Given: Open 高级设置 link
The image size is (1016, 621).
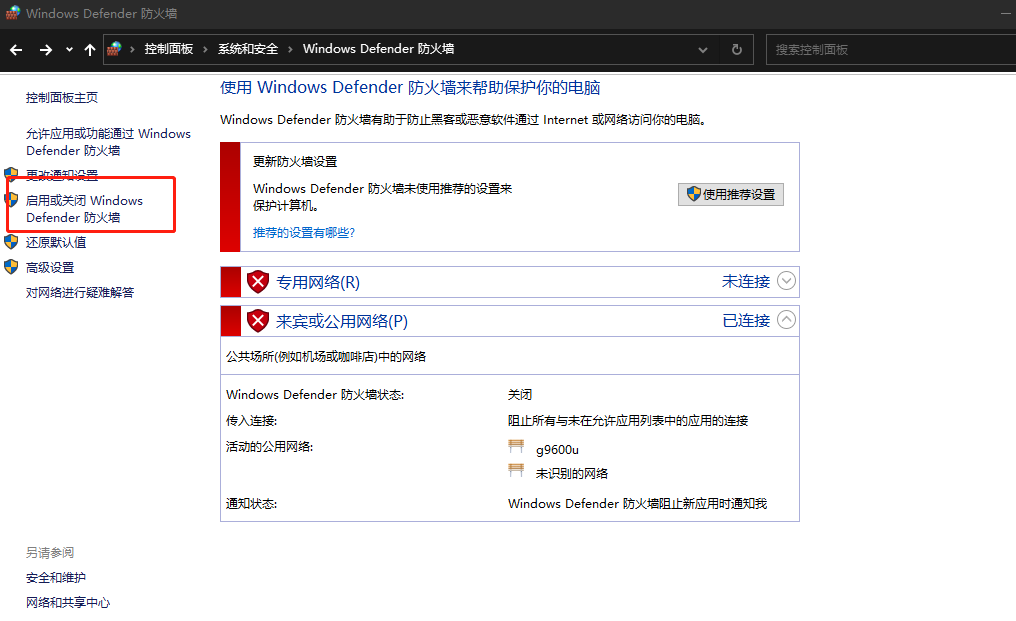Looking at the screenshot, I should click(50, 267).
